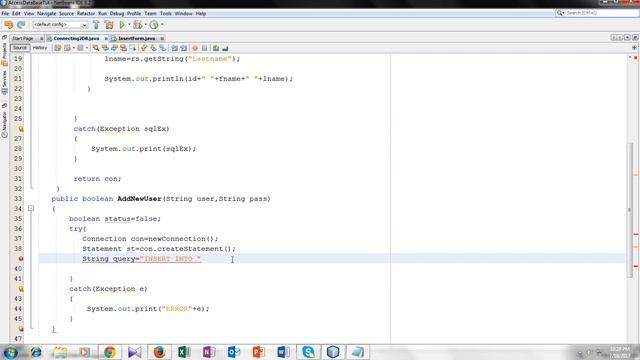
Task: Open the Profile Project dropdown arrow
Action: tap(162, 25)
